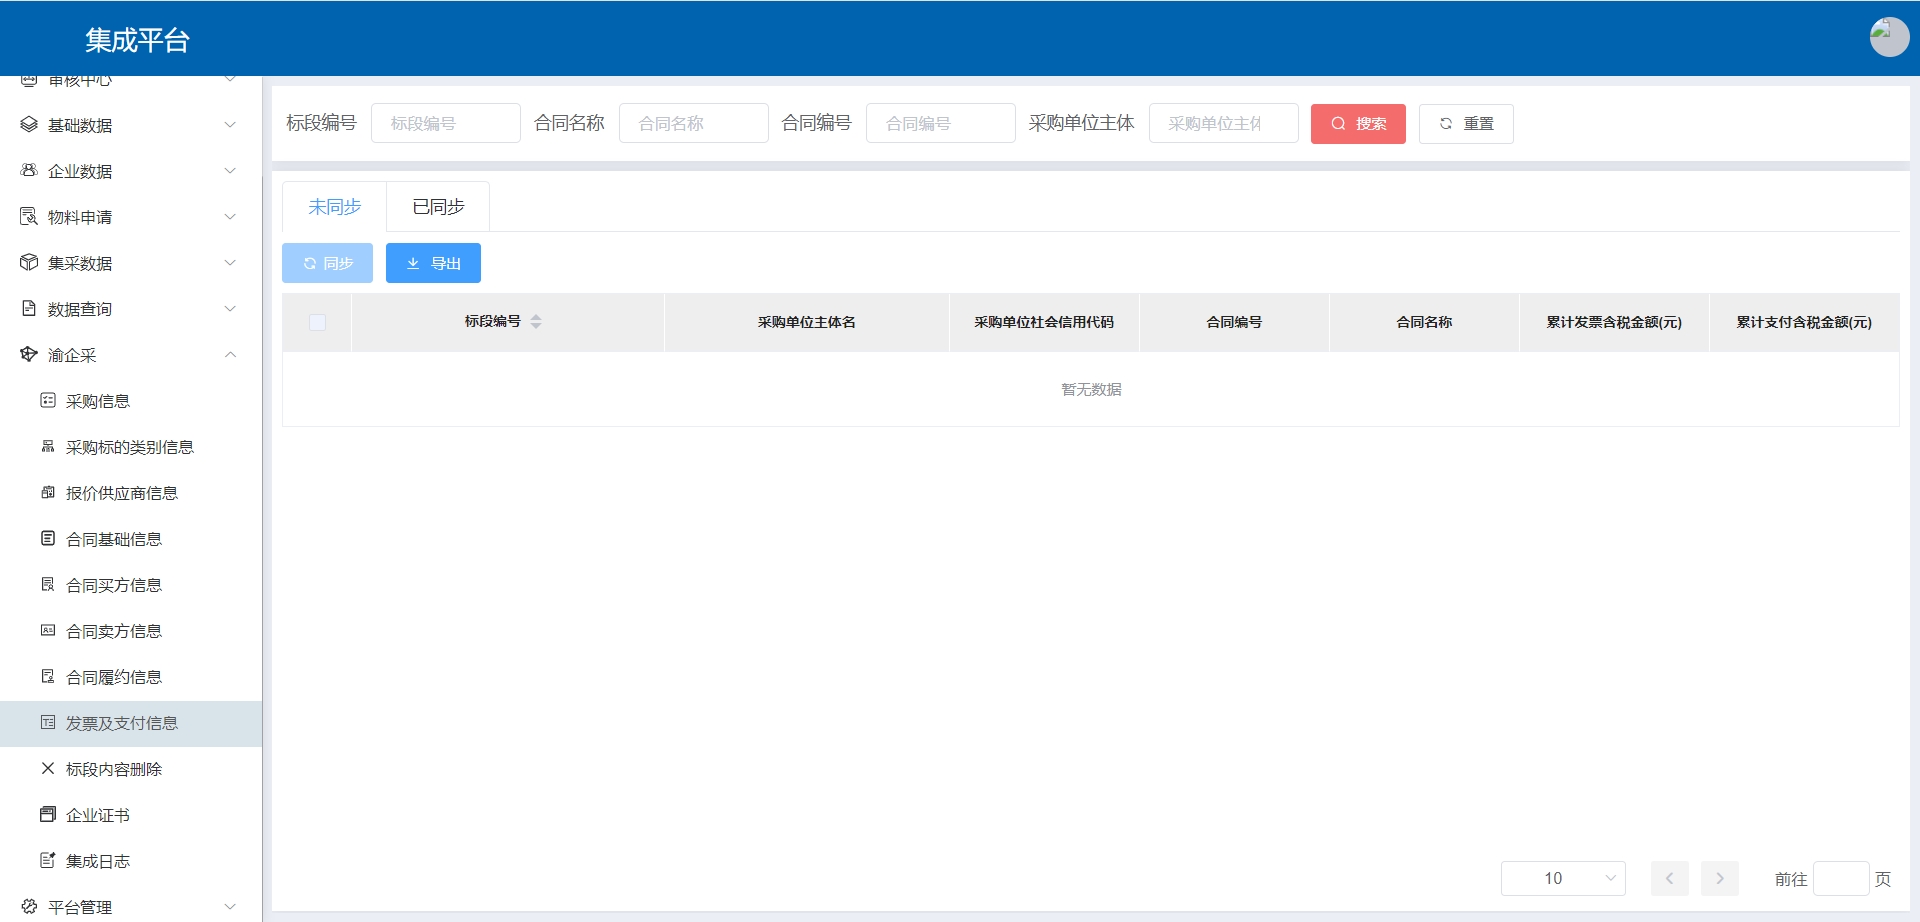The image size is (1920, 922).
Task: Click the red 搜索 button
Action: (x=1357, y=124)
